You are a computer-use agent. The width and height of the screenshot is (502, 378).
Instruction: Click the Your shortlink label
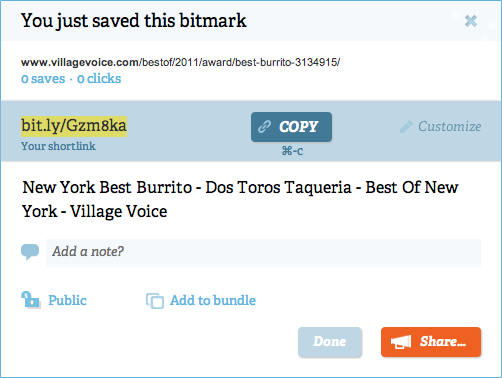58,146
